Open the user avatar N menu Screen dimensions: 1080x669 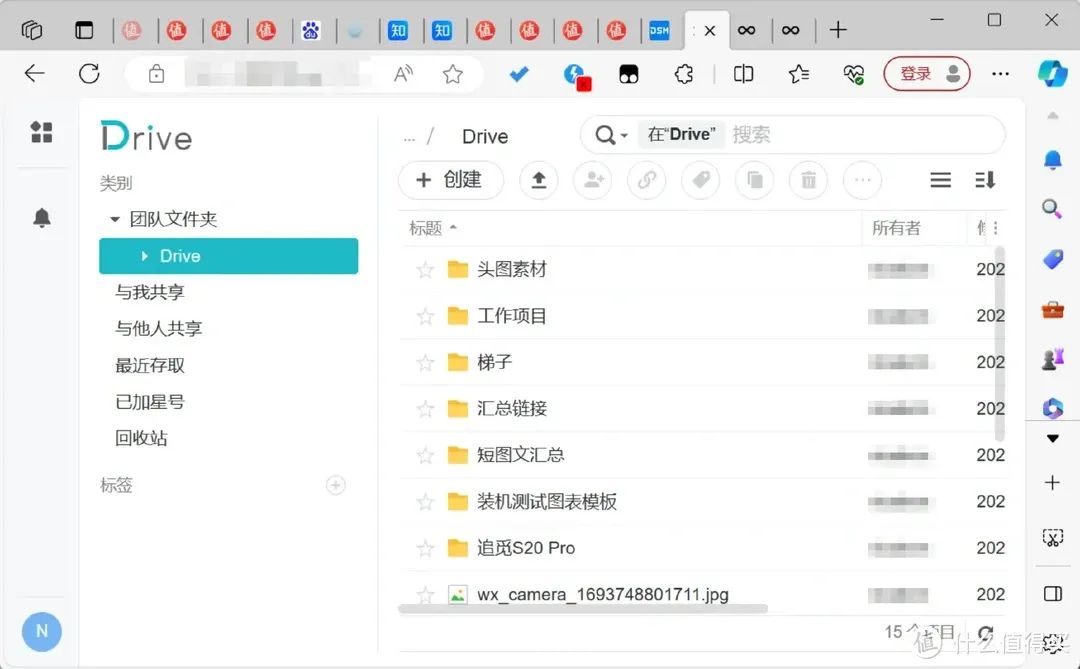41,631
